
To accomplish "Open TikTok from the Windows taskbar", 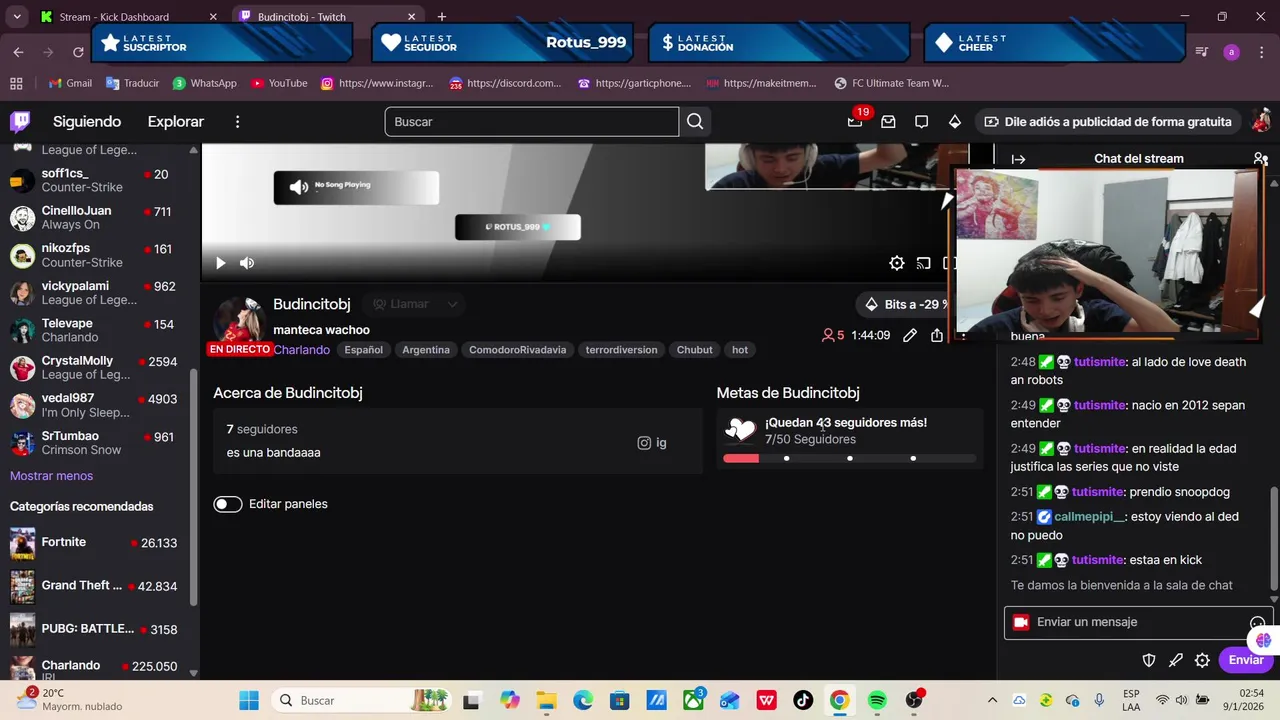I will pos(803,700).
